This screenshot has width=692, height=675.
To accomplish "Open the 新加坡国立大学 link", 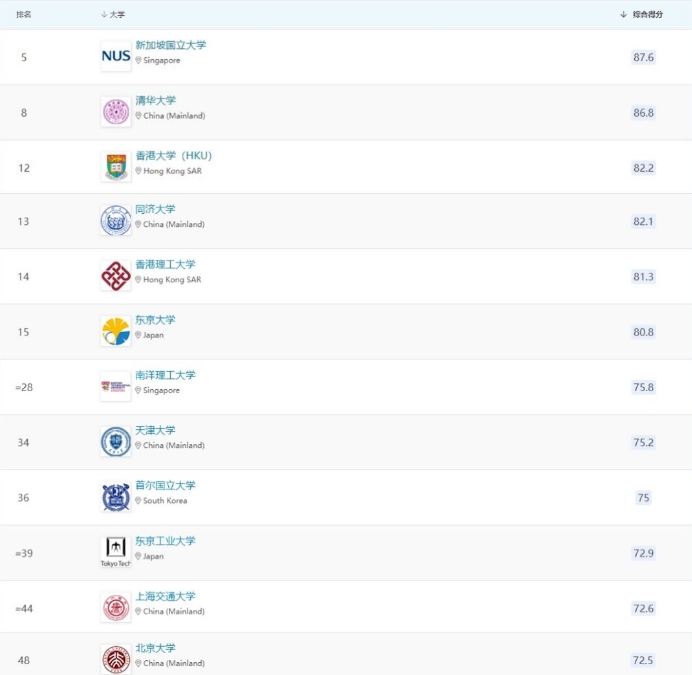I will (170, 45).
